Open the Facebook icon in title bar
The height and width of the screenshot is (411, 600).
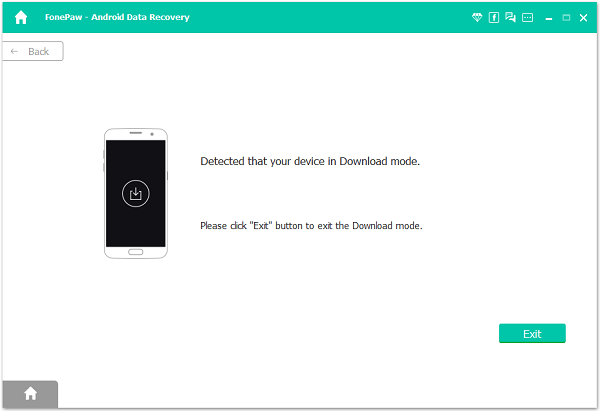pos(494,17)
